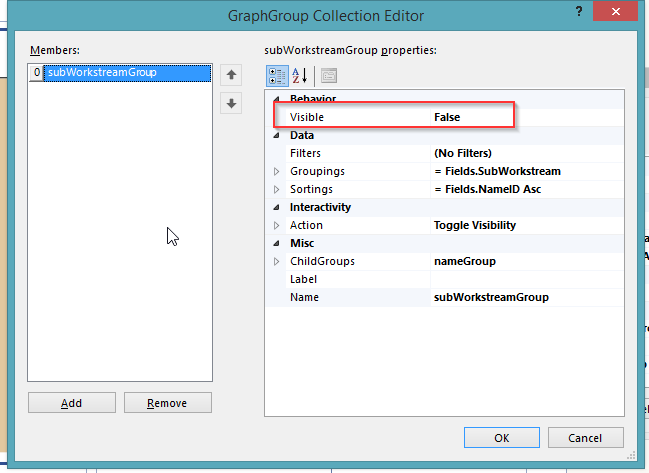The height and width of the screenshot is (473, 649).
Task: Expand the Sortings property
Action: point(278,189)
